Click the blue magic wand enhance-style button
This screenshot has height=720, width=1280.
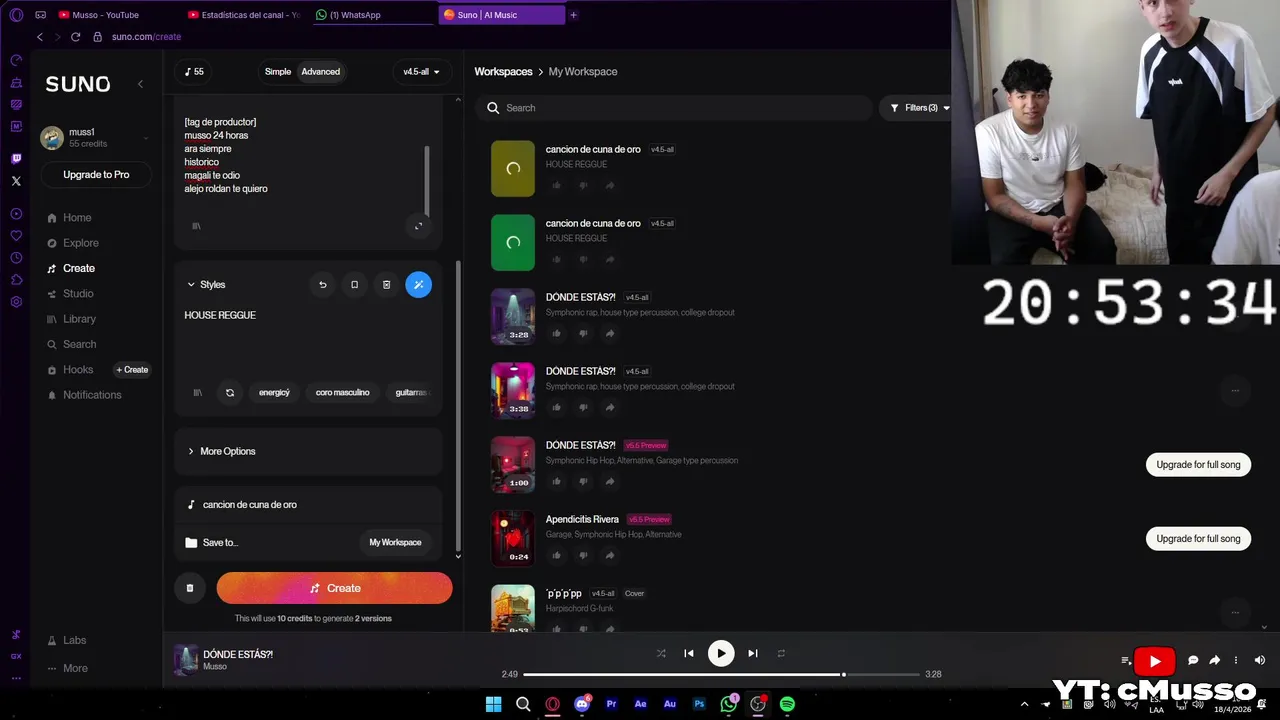[419, 285]
